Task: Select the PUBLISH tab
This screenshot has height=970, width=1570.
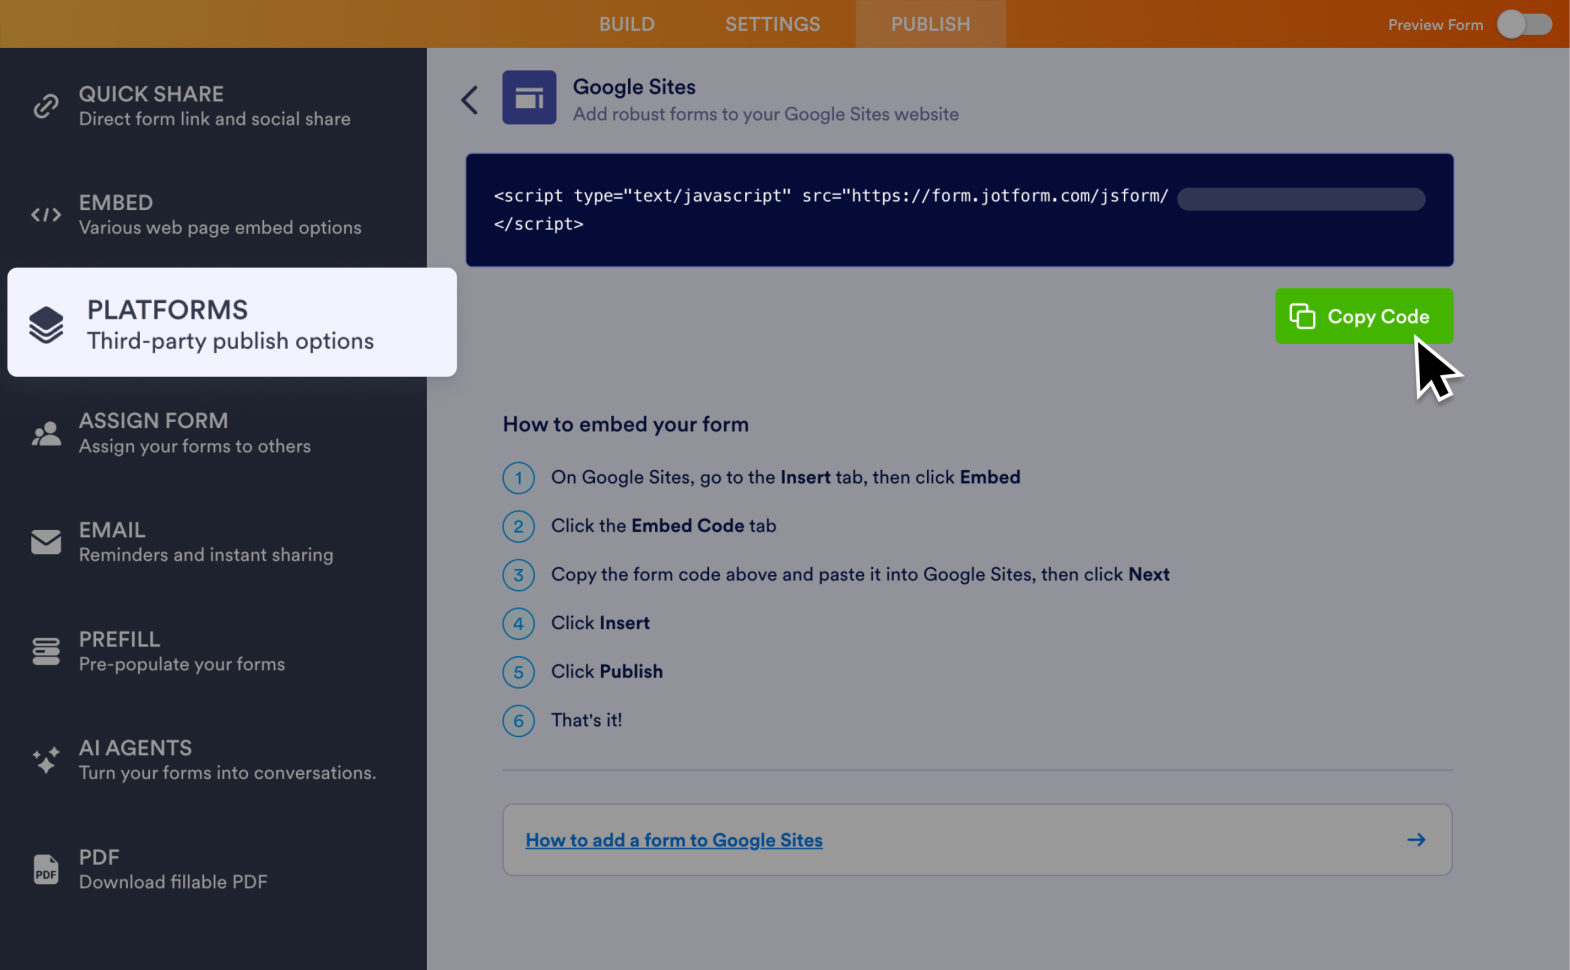Action: coord(930,24)
